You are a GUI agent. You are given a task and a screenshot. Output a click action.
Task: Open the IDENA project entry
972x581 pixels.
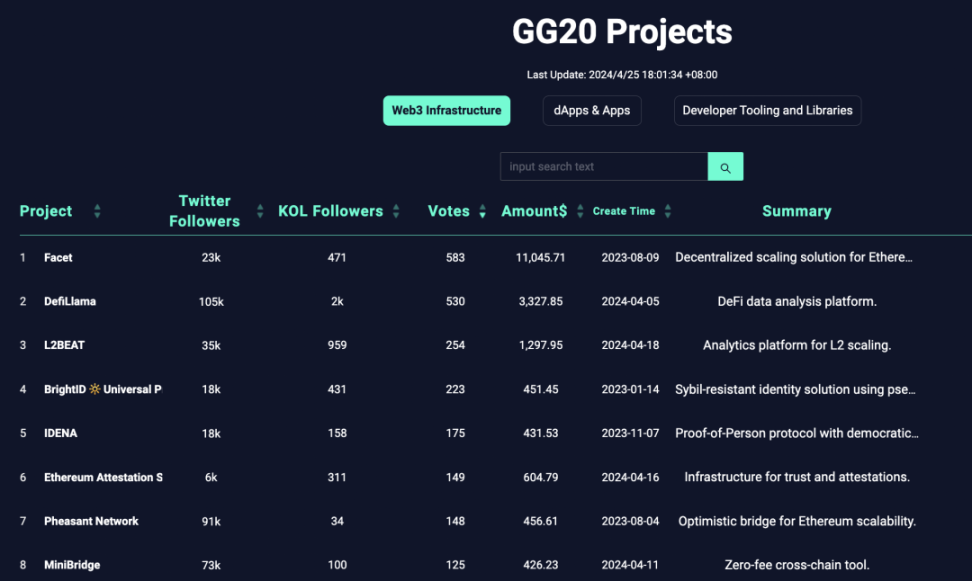(60, 433)
